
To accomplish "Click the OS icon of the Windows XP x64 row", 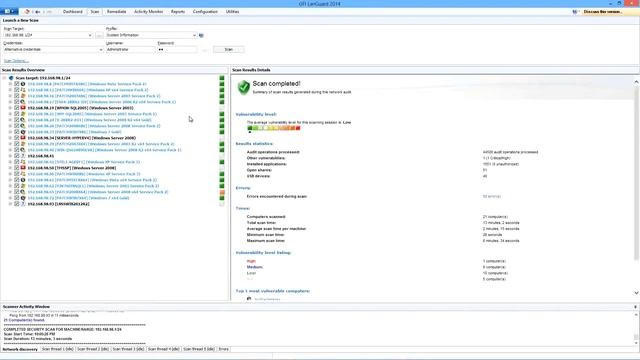I will [23, 90].
